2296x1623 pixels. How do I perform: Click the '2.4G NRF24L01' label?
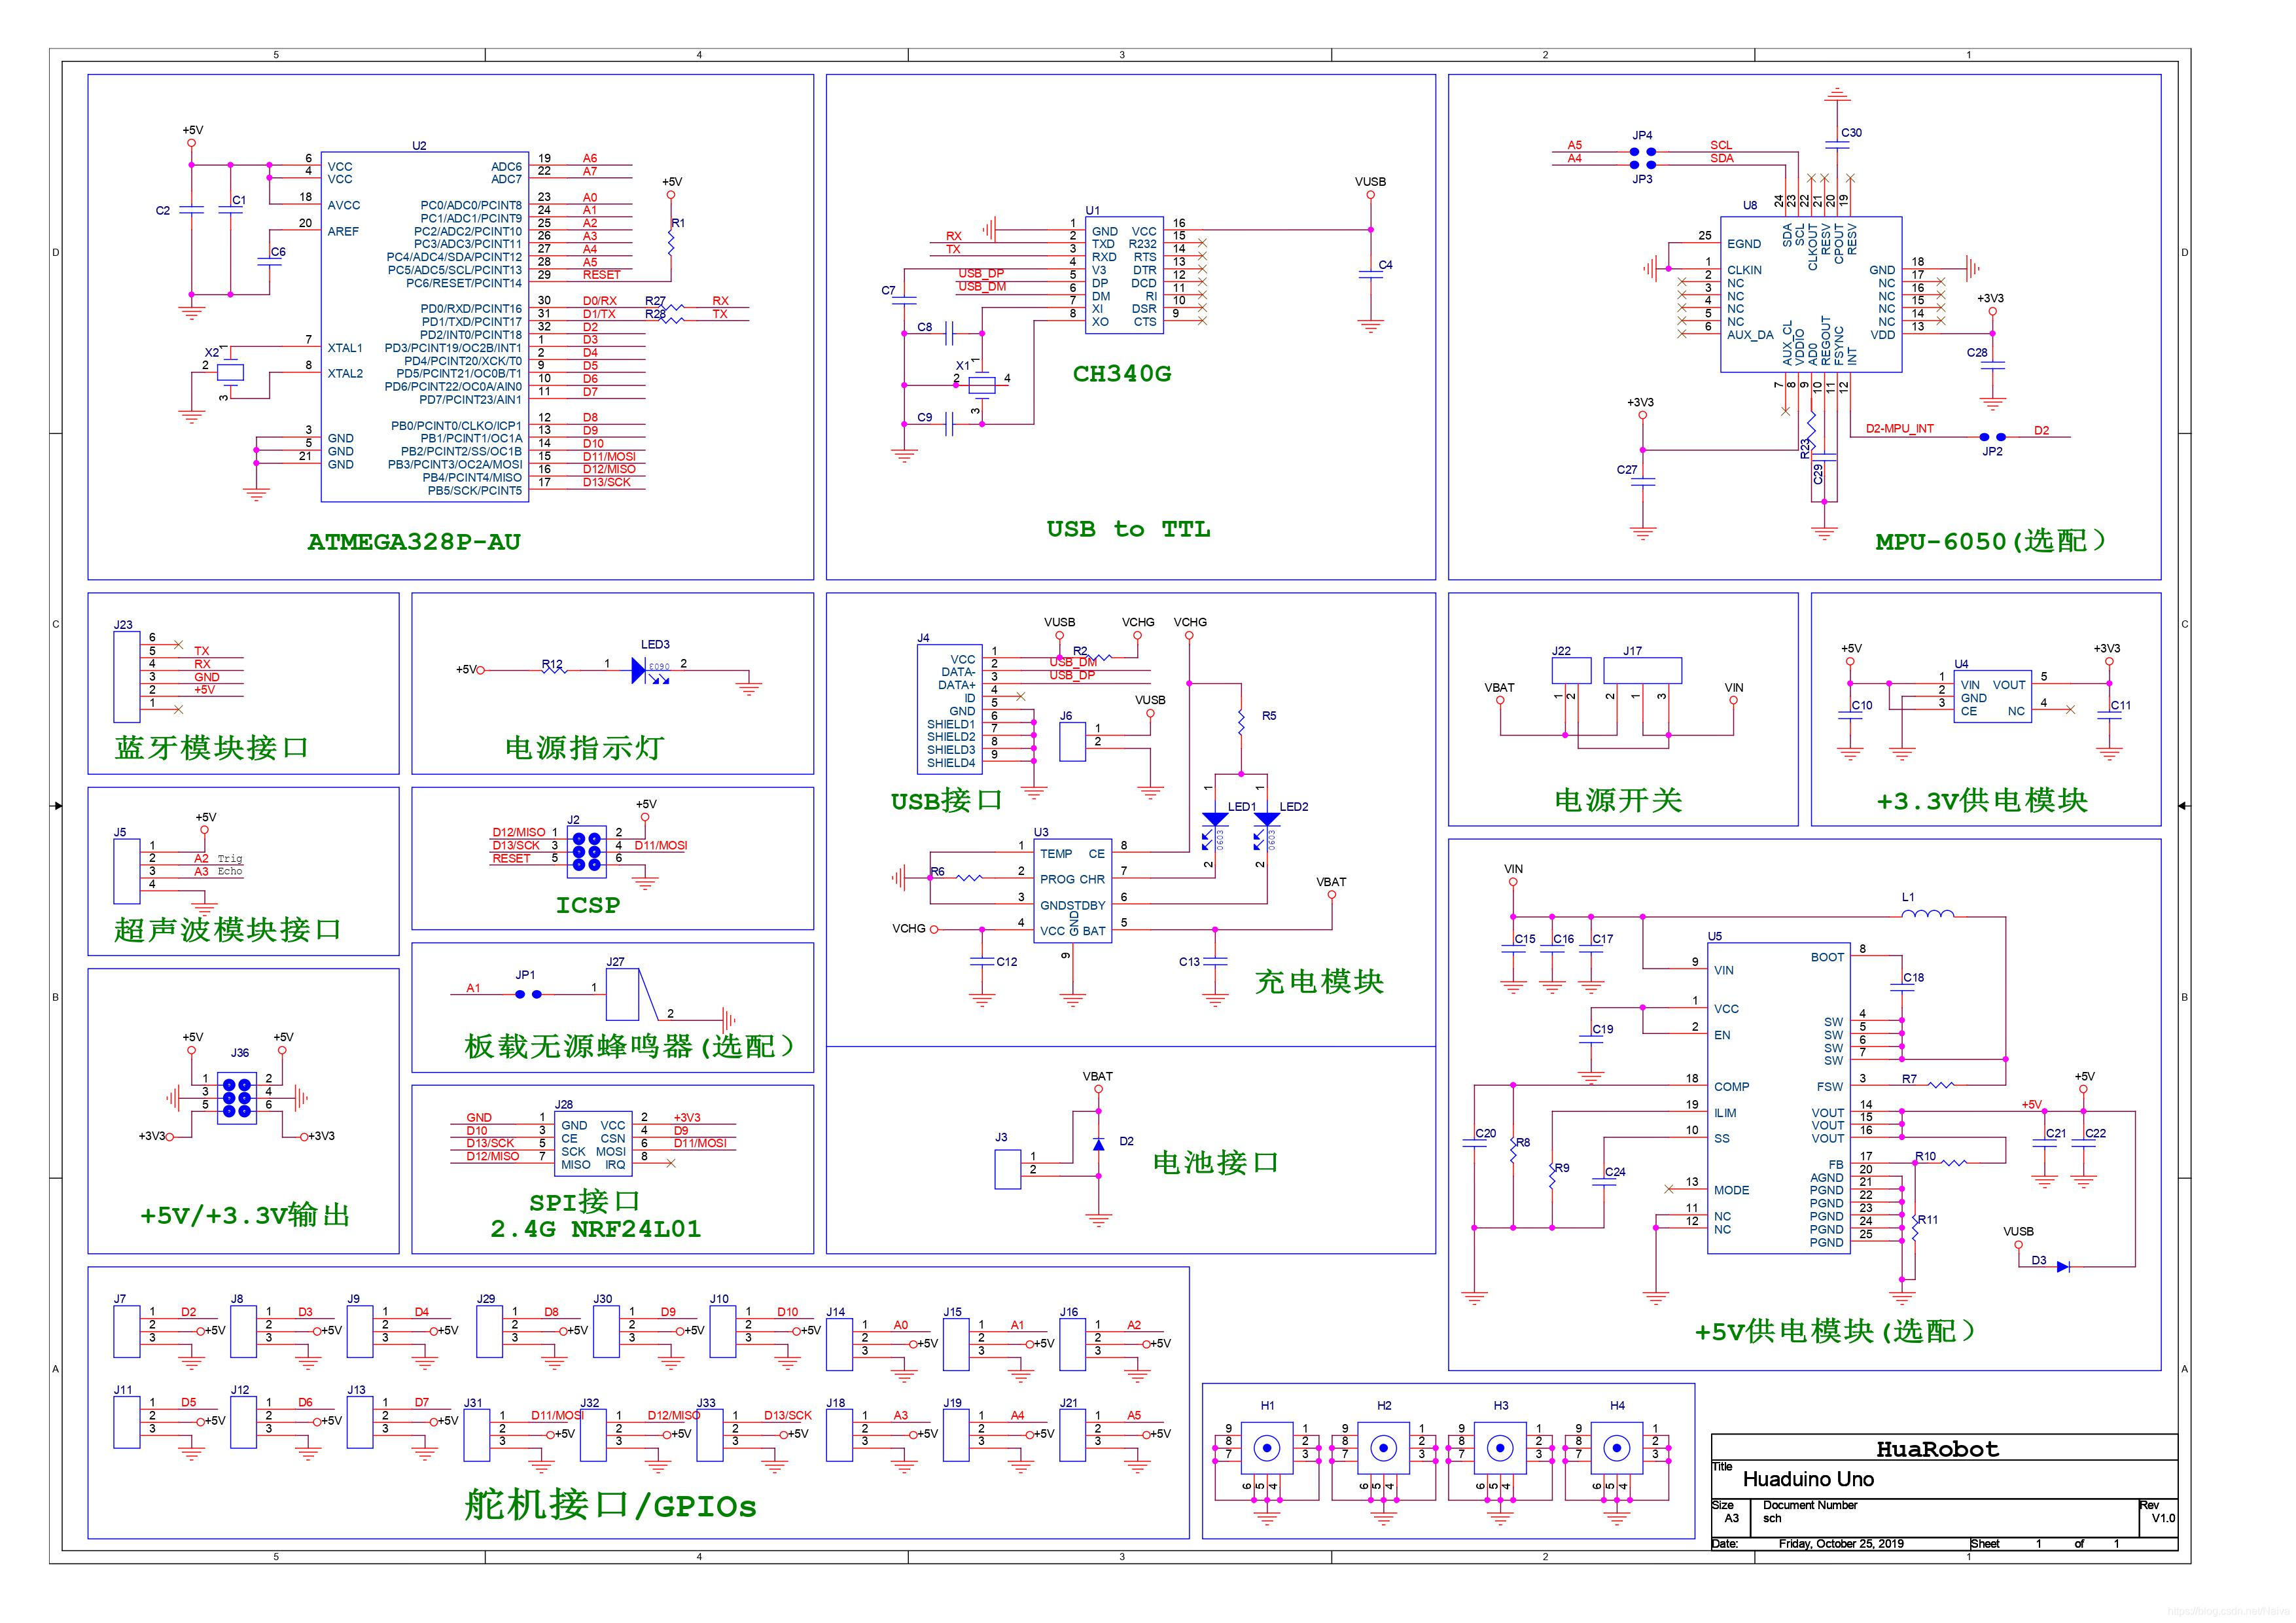(x=596, y=1229)
